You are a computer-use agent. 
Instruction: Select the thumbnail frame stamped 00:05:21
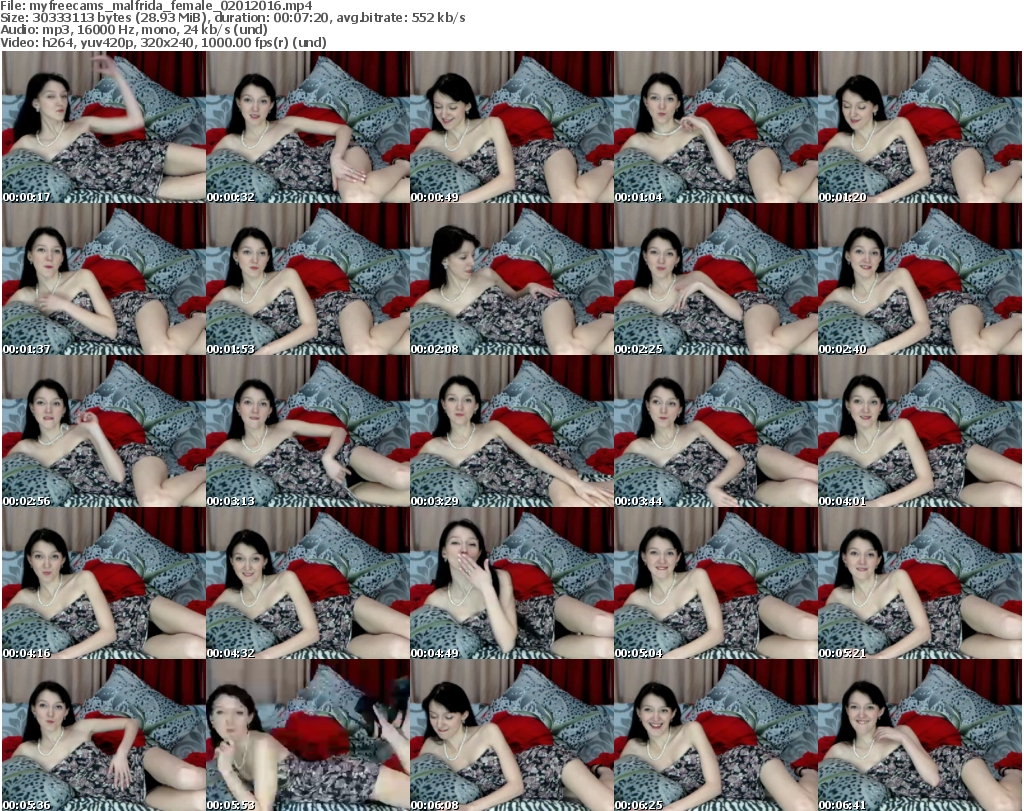(x=920, y=583)
